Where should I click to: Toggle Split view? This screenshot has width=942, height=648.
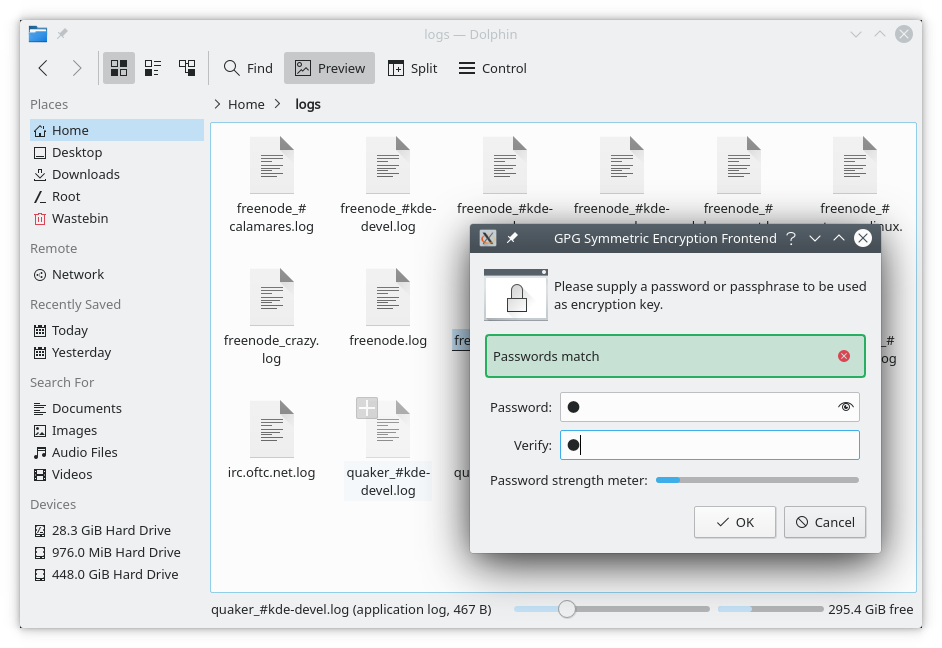pos(412,68)
